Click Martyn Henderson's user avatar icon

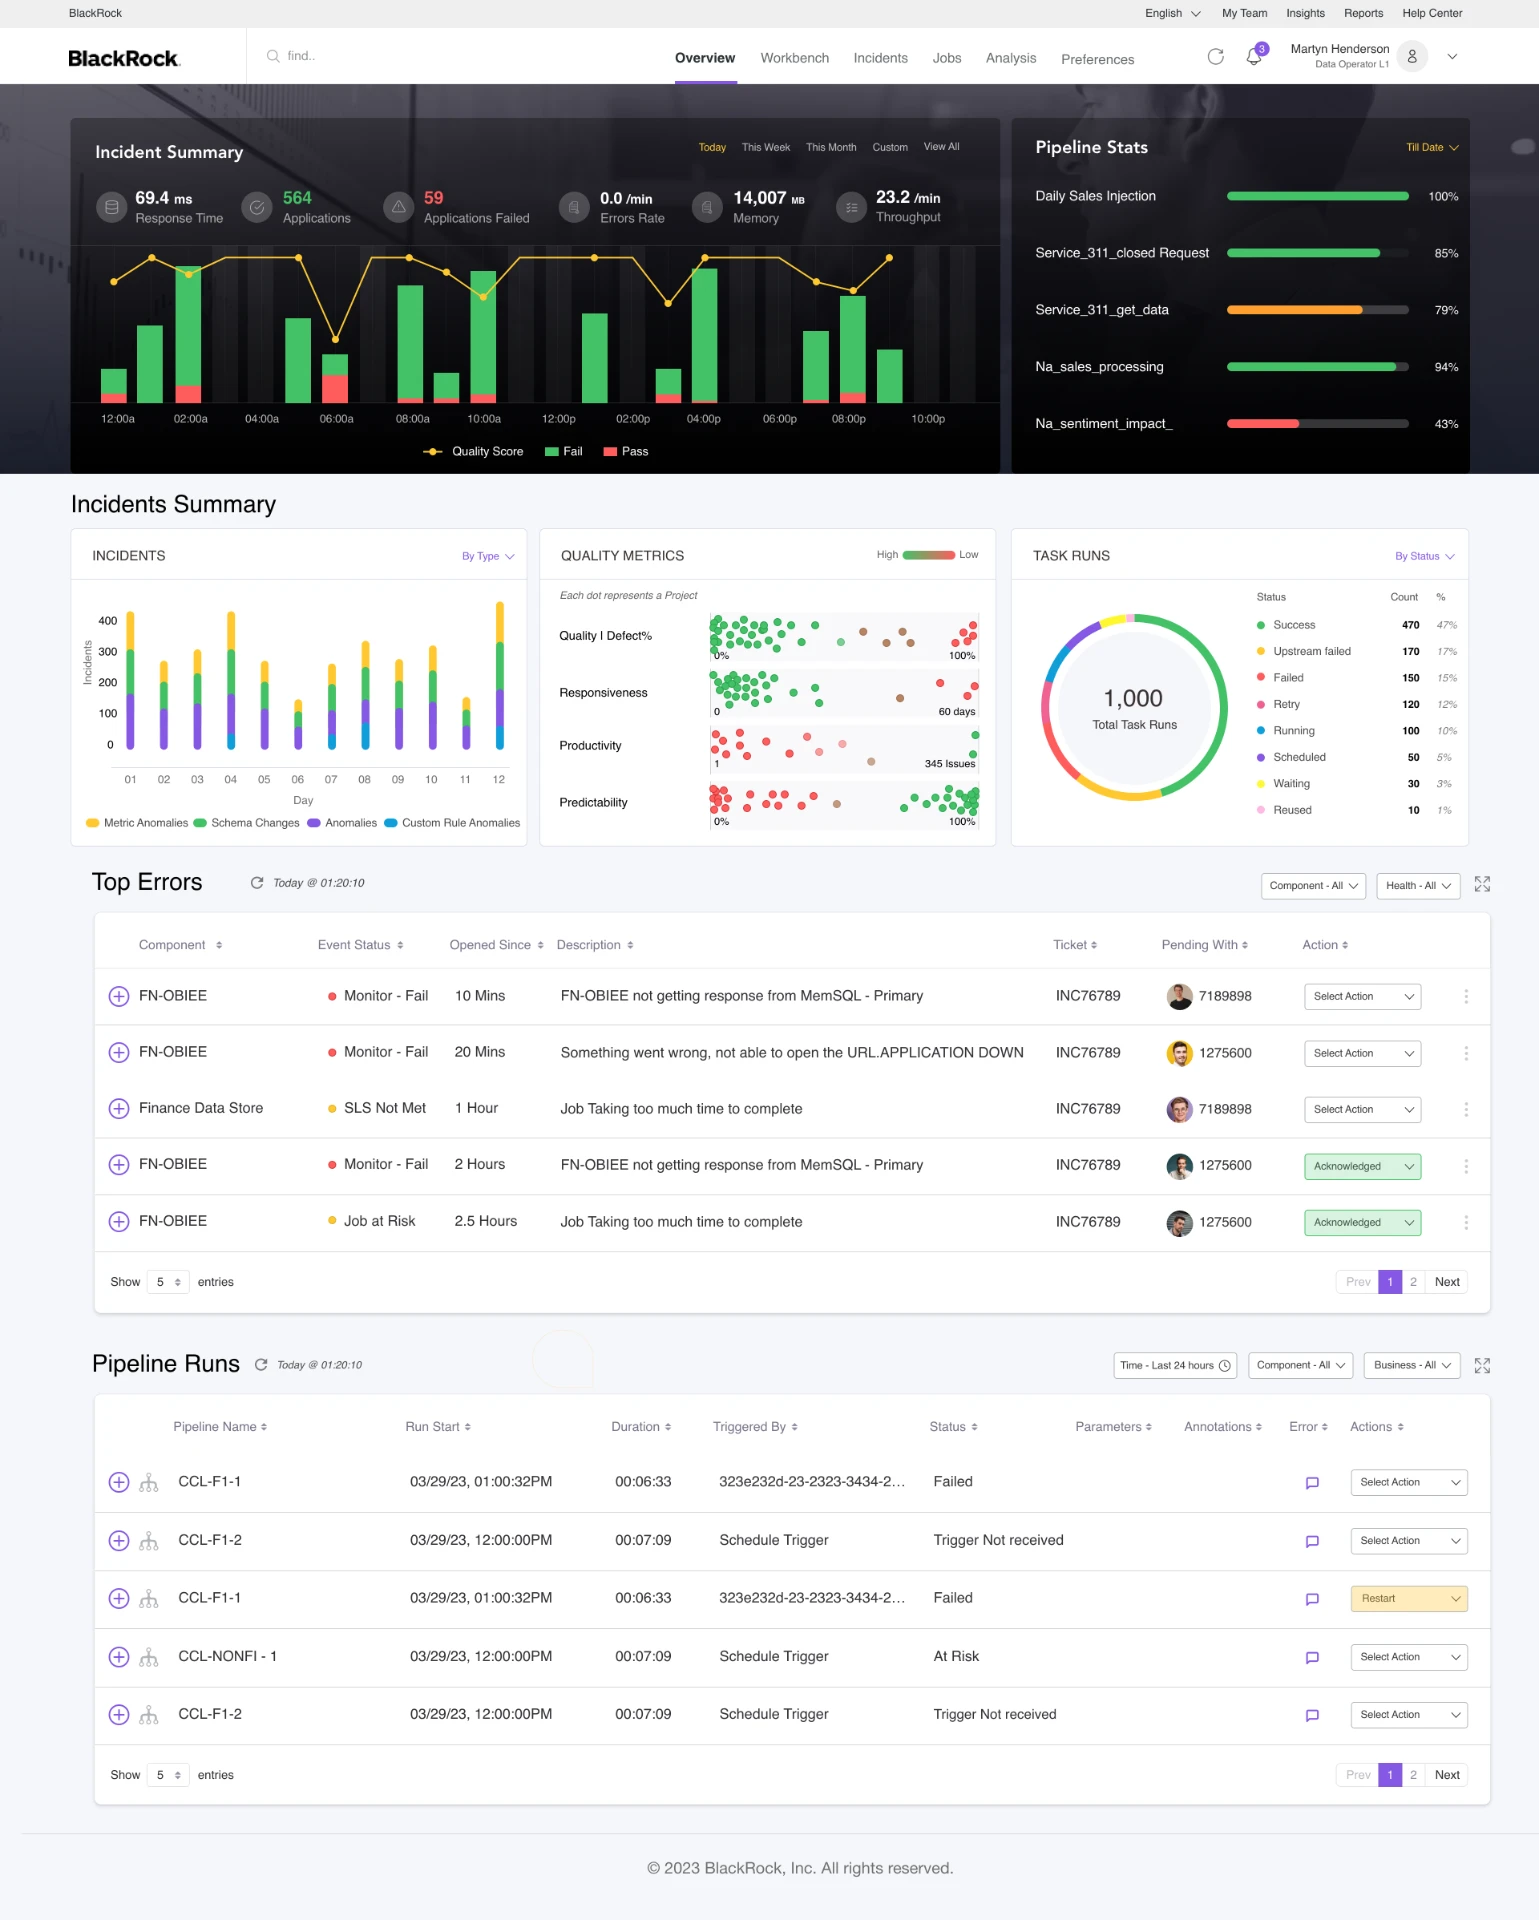[x=1412, y=57]
